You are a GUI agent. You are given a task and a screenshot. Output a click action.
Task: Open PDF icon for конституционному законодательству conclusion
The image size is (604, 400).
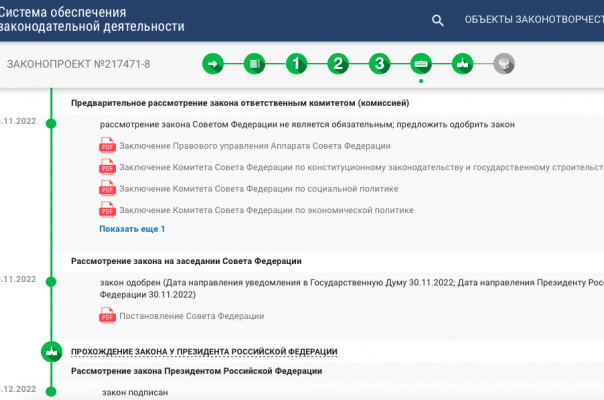pos(107,167)
